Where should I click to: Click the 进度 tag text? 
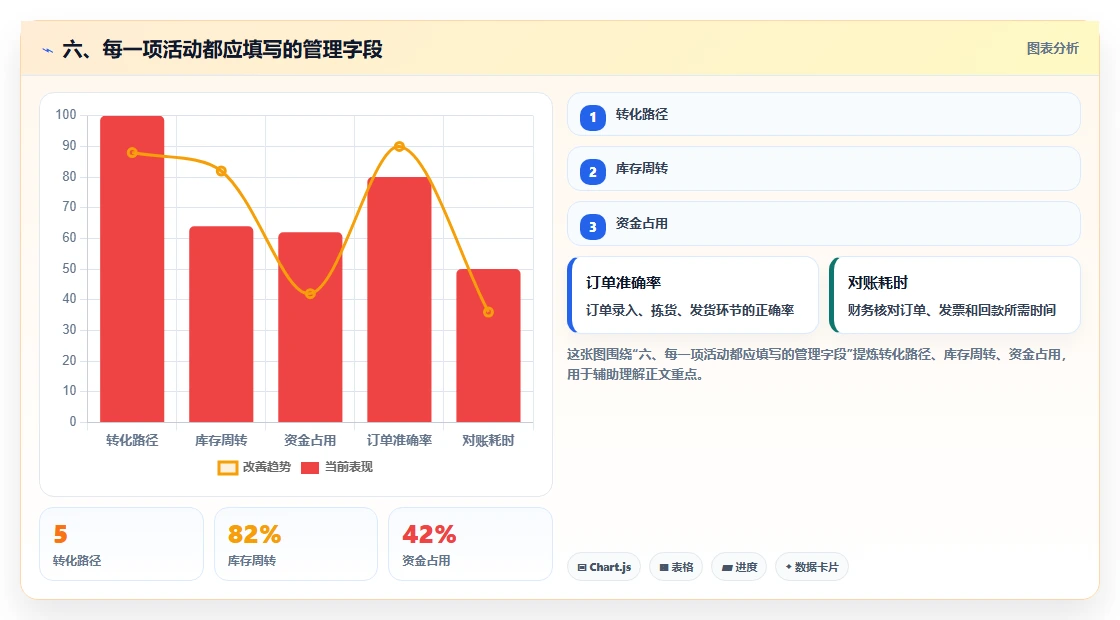(x=746, y=567)
